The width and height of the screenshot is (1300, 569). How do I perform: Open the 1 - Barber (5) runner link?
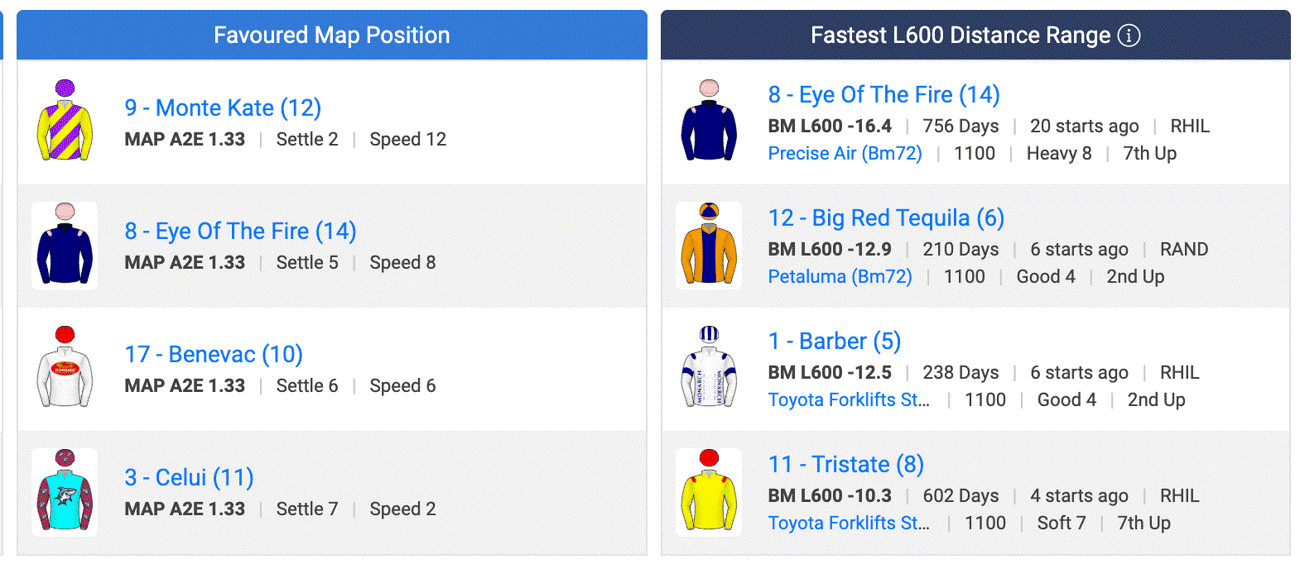[x=835, y=341]
